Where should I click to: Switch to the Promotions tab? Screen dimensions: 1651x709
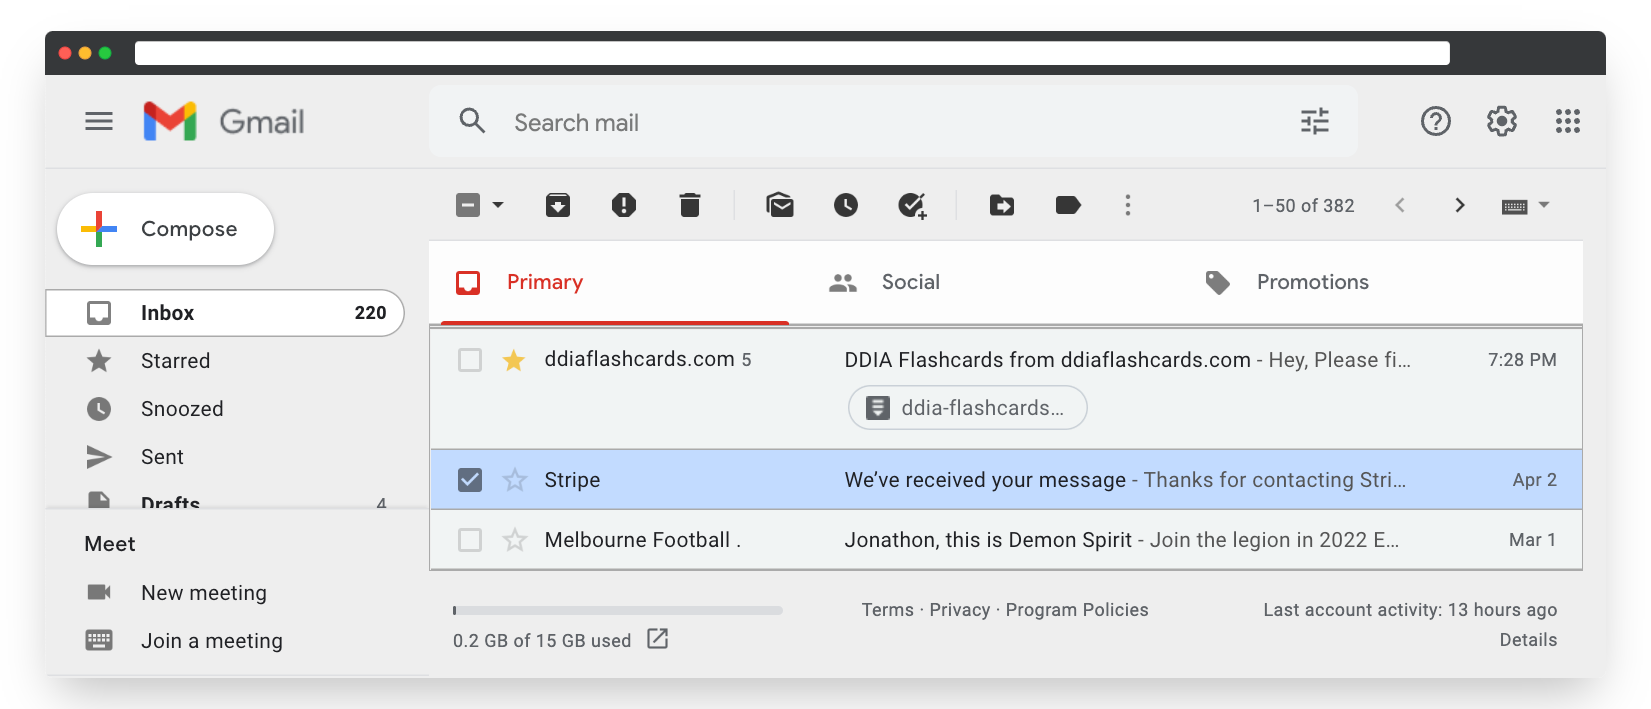(1312, 283)
